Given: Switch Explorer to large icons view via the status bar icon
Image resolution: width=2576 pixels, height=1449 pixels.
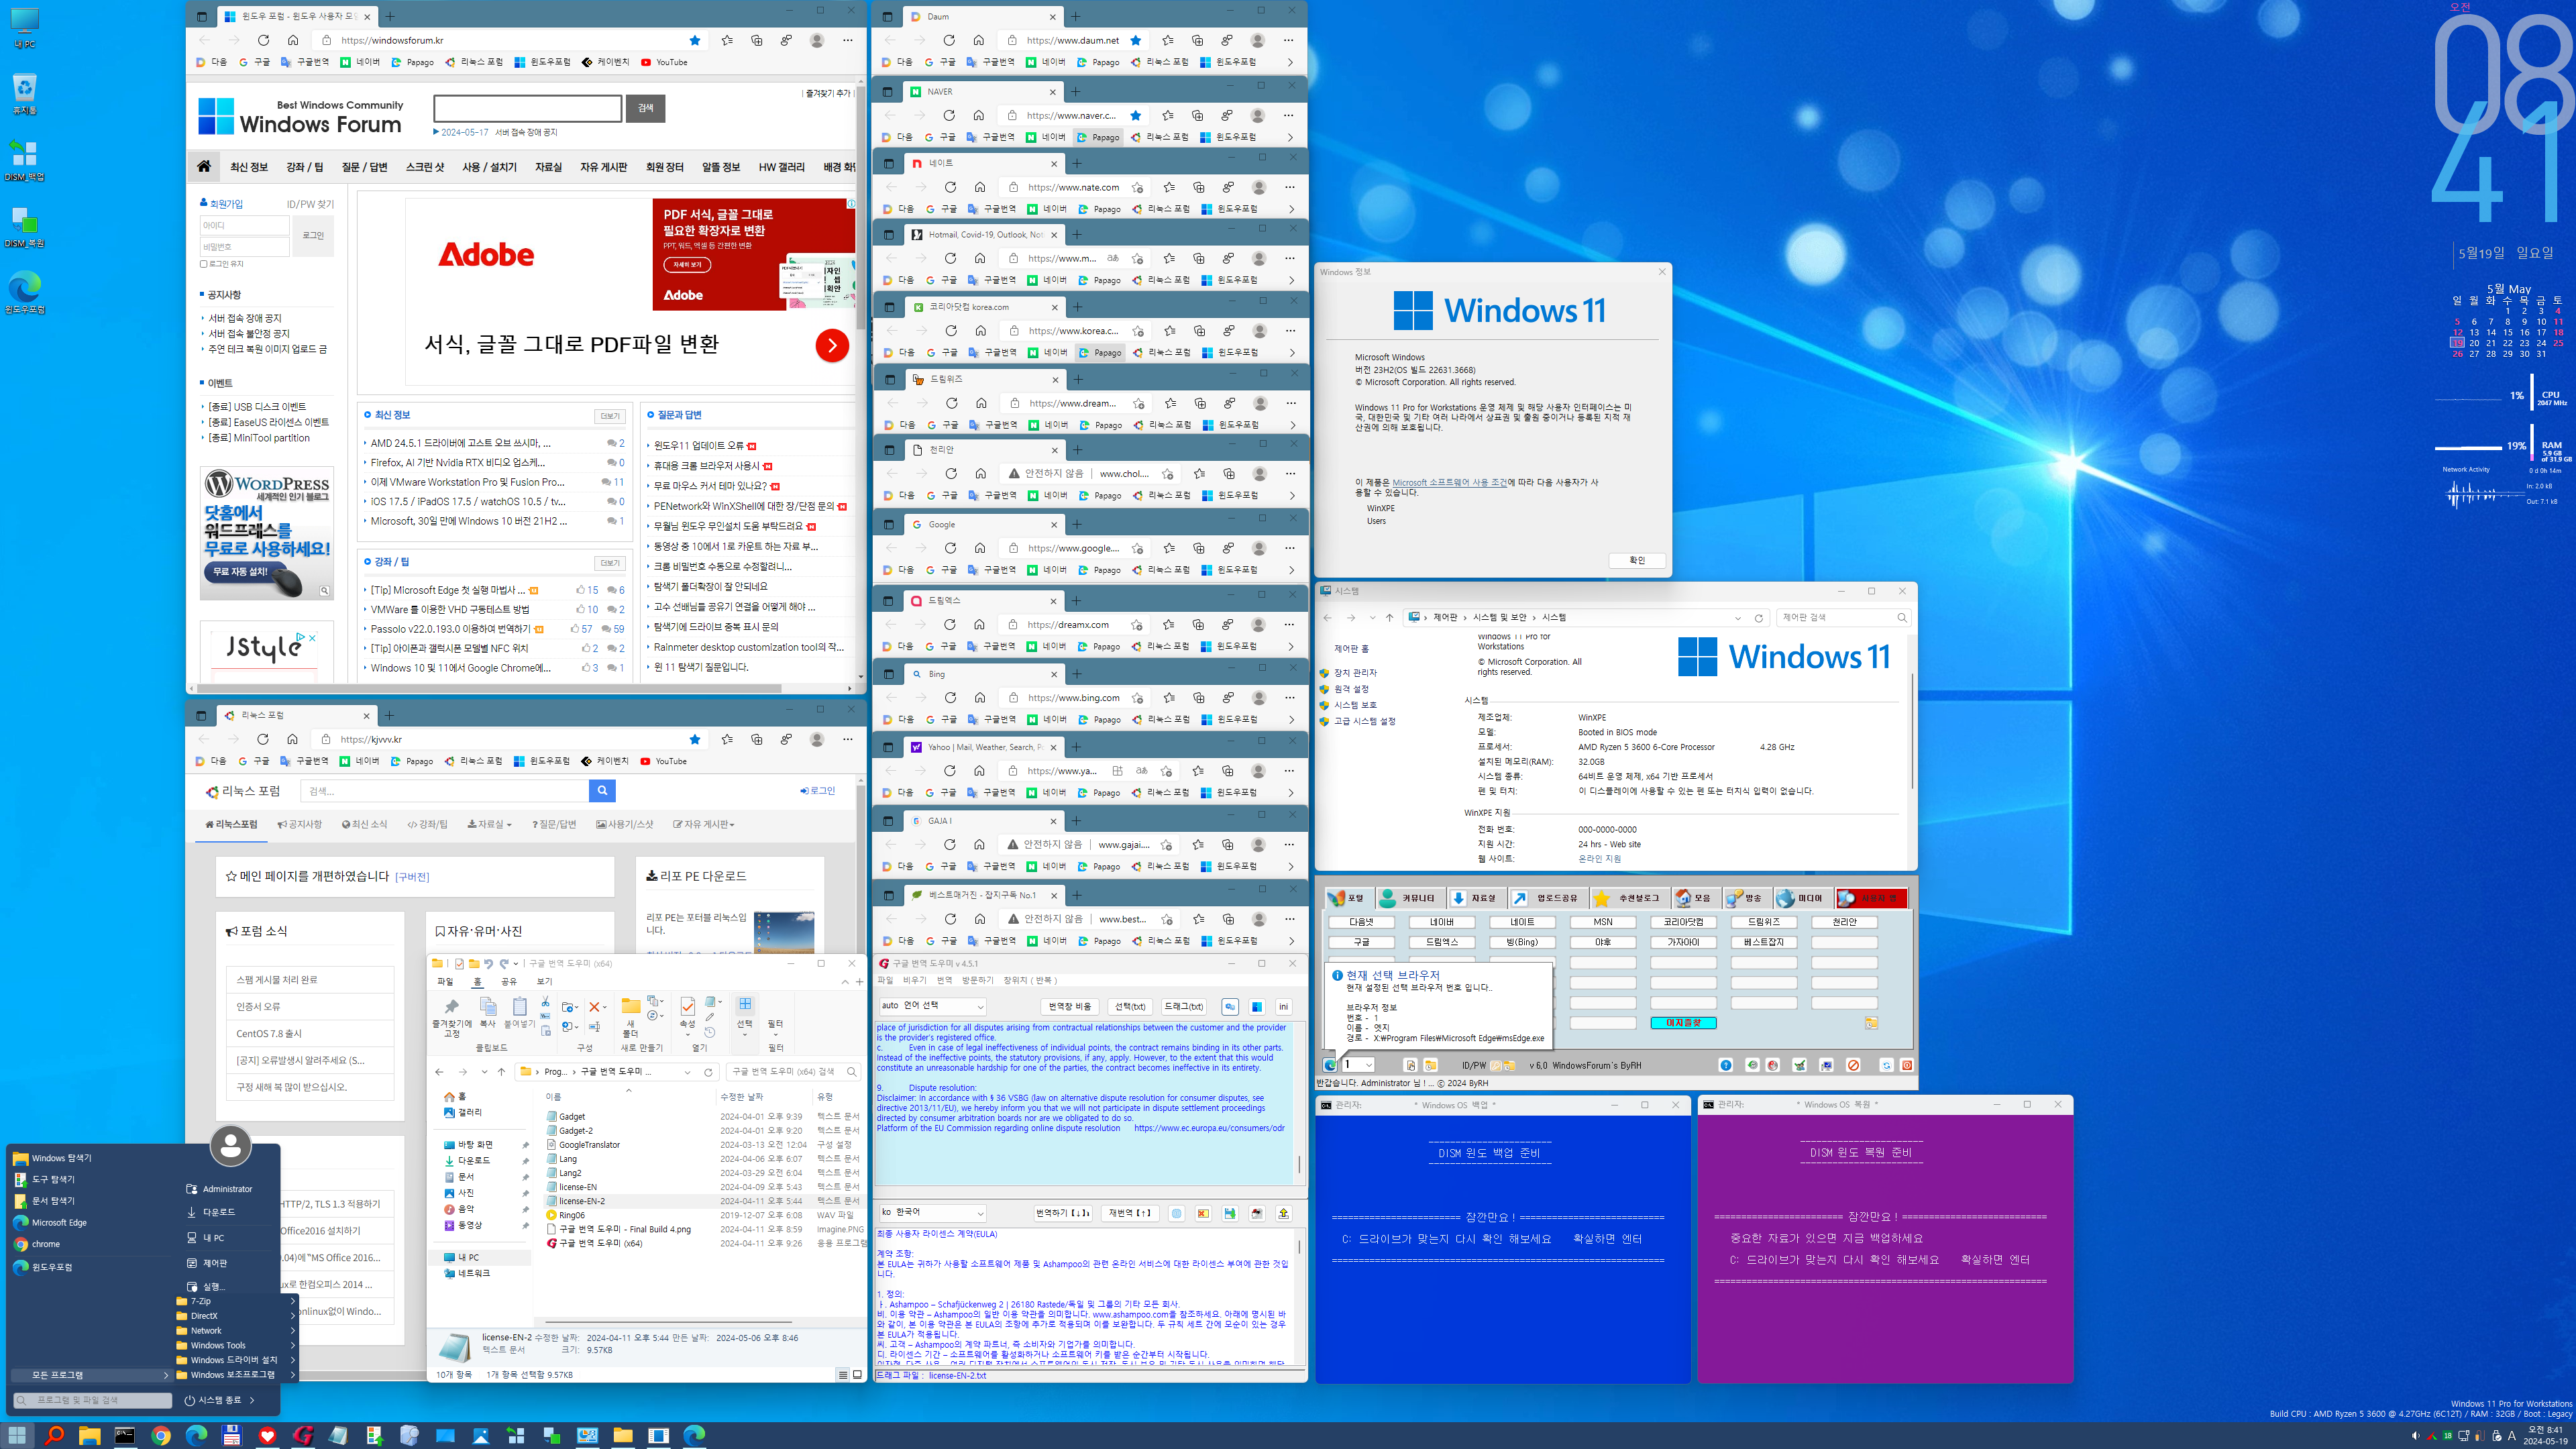Looking at the screenshot, I should pyautogui.click(x=857, y=1374).
